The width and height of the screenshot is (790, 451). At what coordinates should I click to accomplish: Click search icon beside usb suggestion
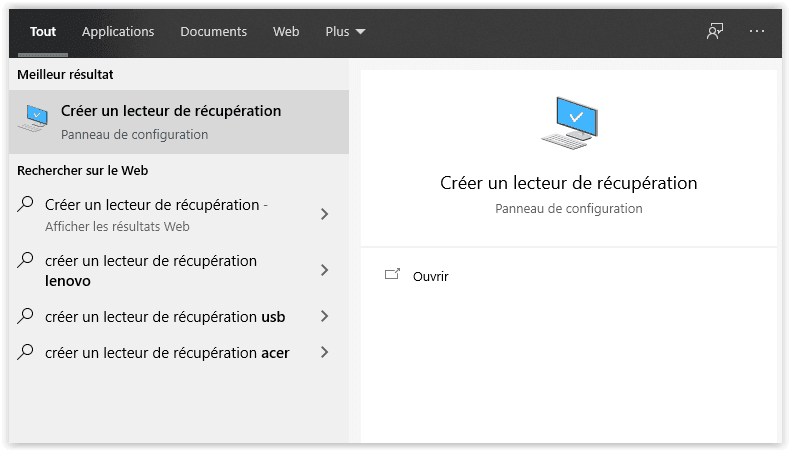[26, 316]
